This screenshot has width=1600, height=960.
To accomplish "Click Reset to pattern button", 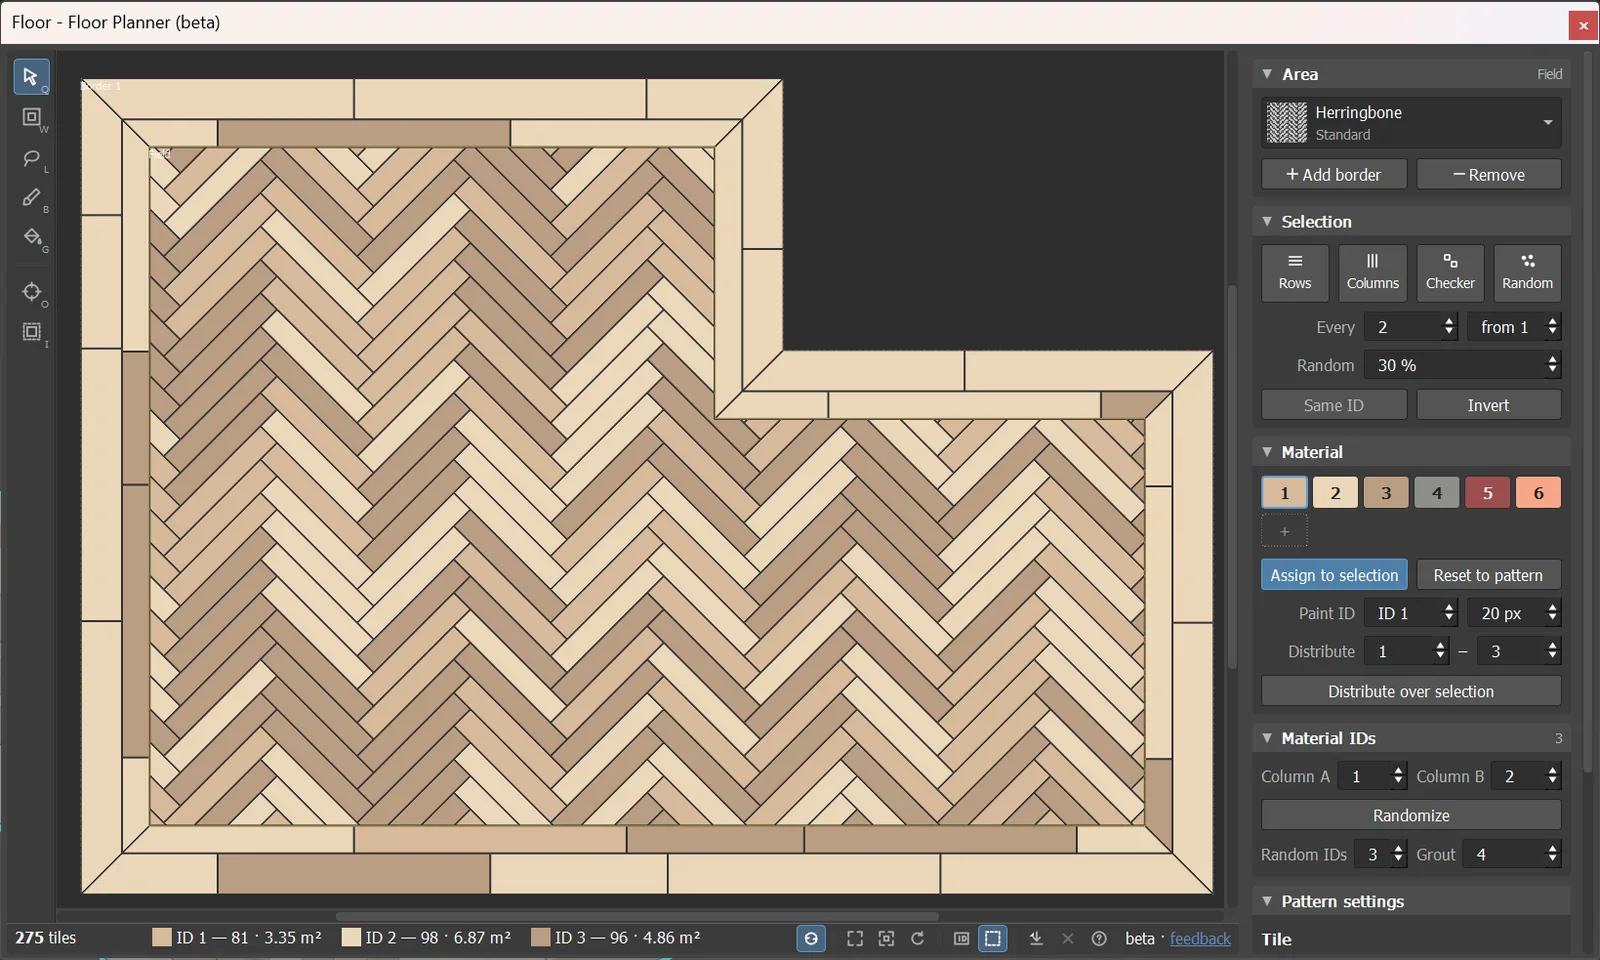I will (x=1489, y=575).
